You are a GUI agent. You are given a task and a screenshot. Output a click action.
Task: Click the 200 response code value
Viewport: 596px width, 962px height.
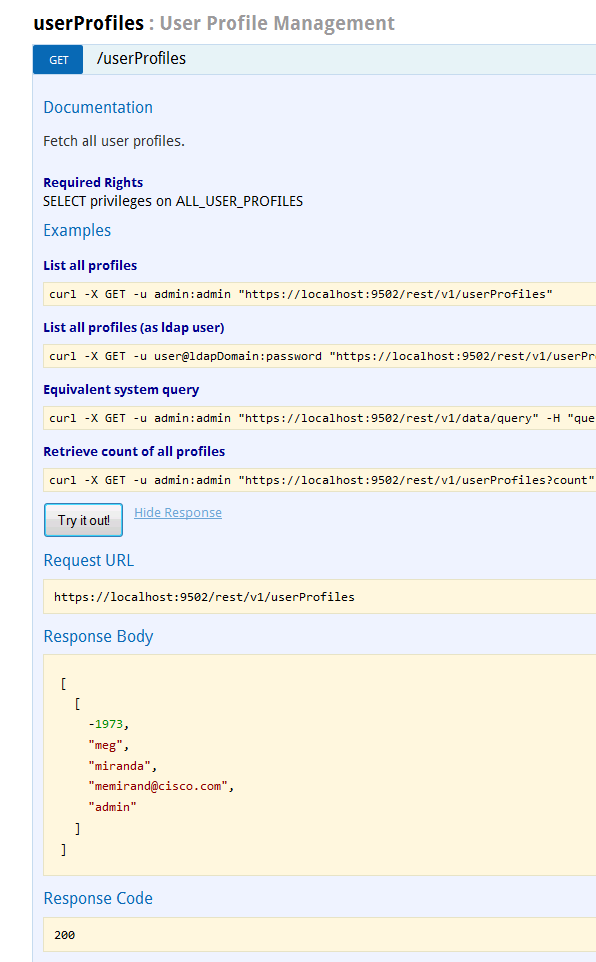[x=64, y=934]
